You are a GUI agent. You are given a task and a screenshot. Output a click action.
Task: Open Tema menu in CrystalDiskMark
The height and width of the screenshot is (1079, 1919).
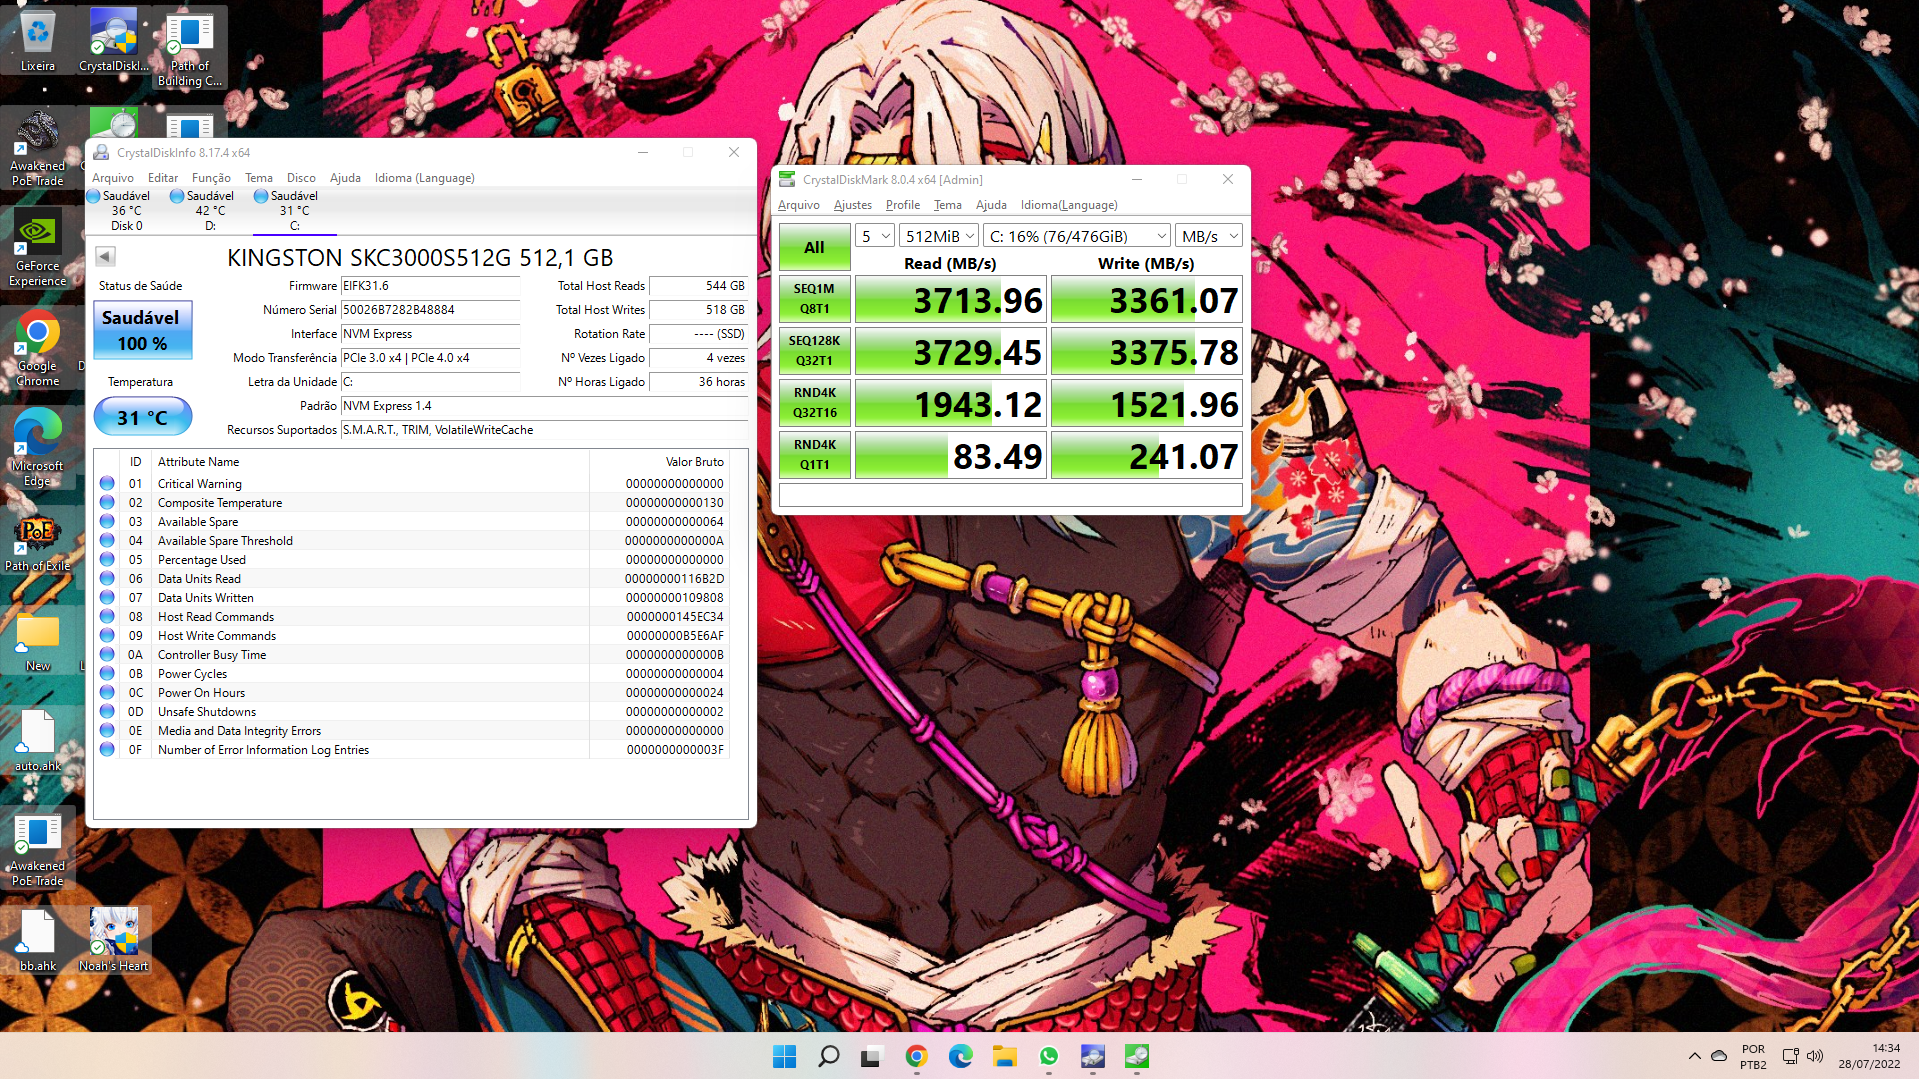click(947, 205)
